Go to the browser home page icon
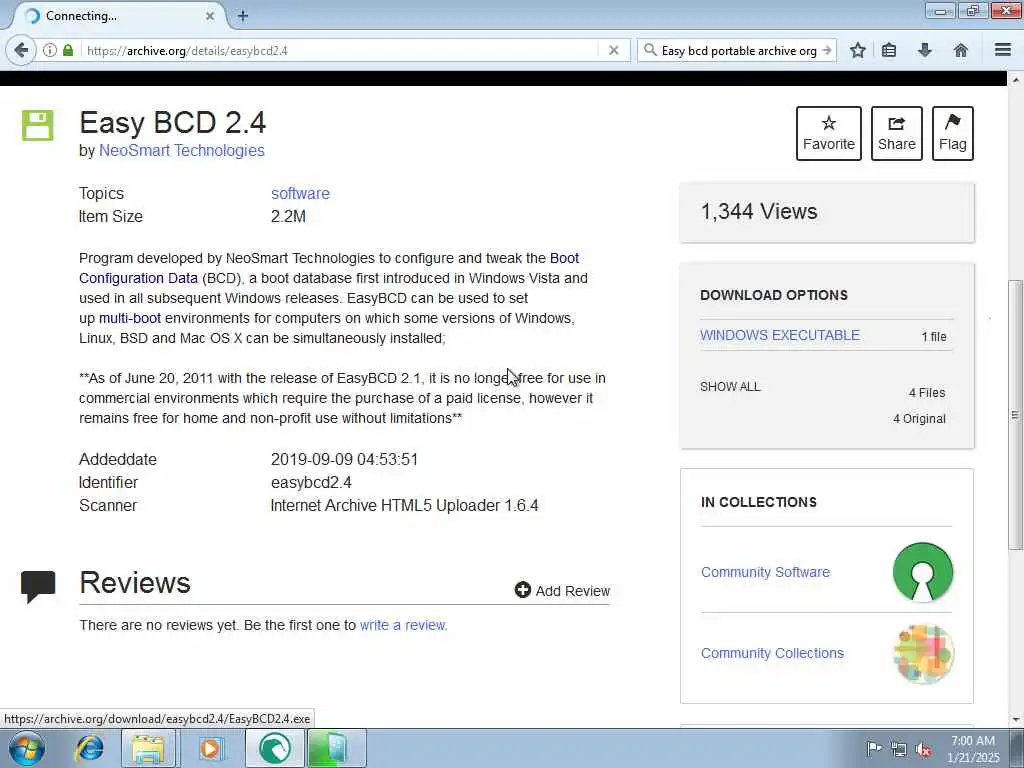The image size is (1024, 768). [x=961, y=50]
